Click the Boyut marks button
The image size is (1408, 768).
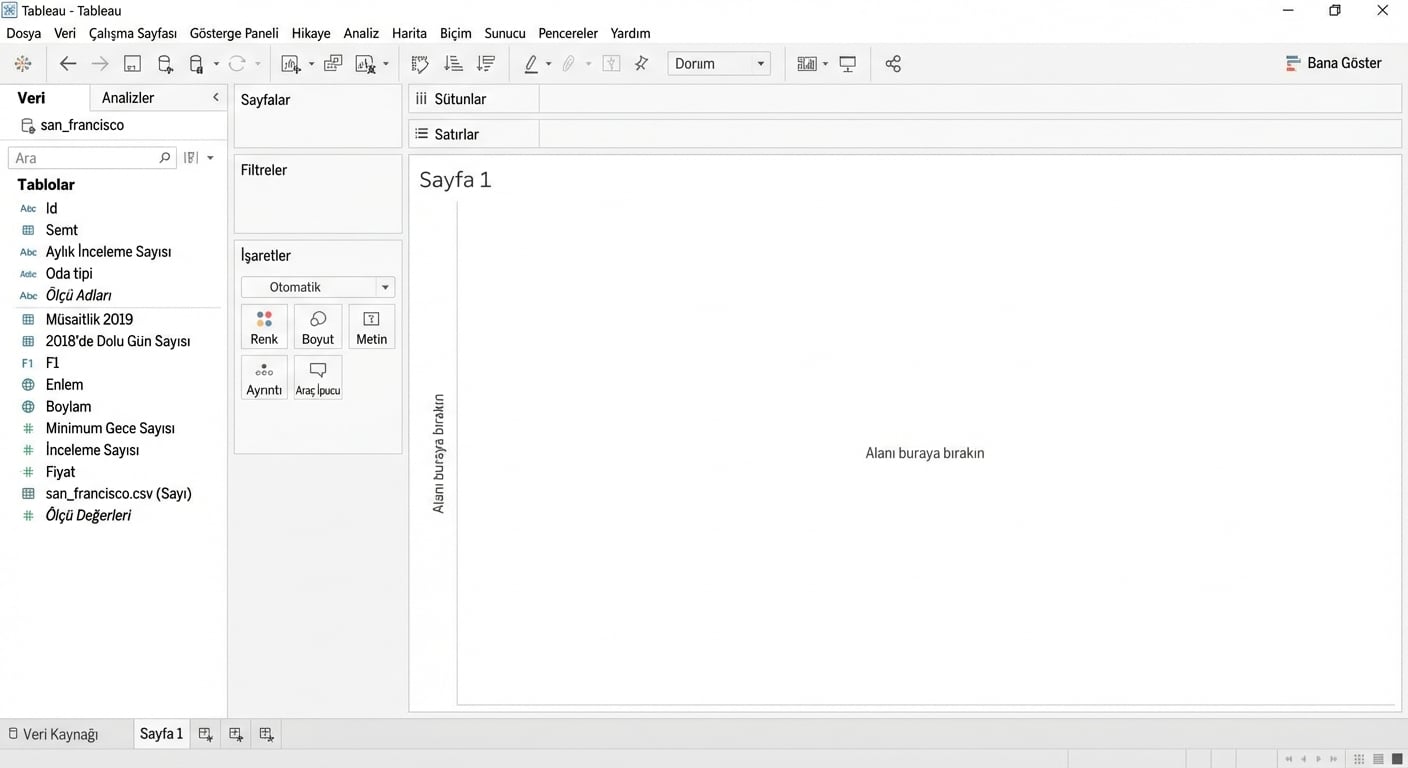318,327
